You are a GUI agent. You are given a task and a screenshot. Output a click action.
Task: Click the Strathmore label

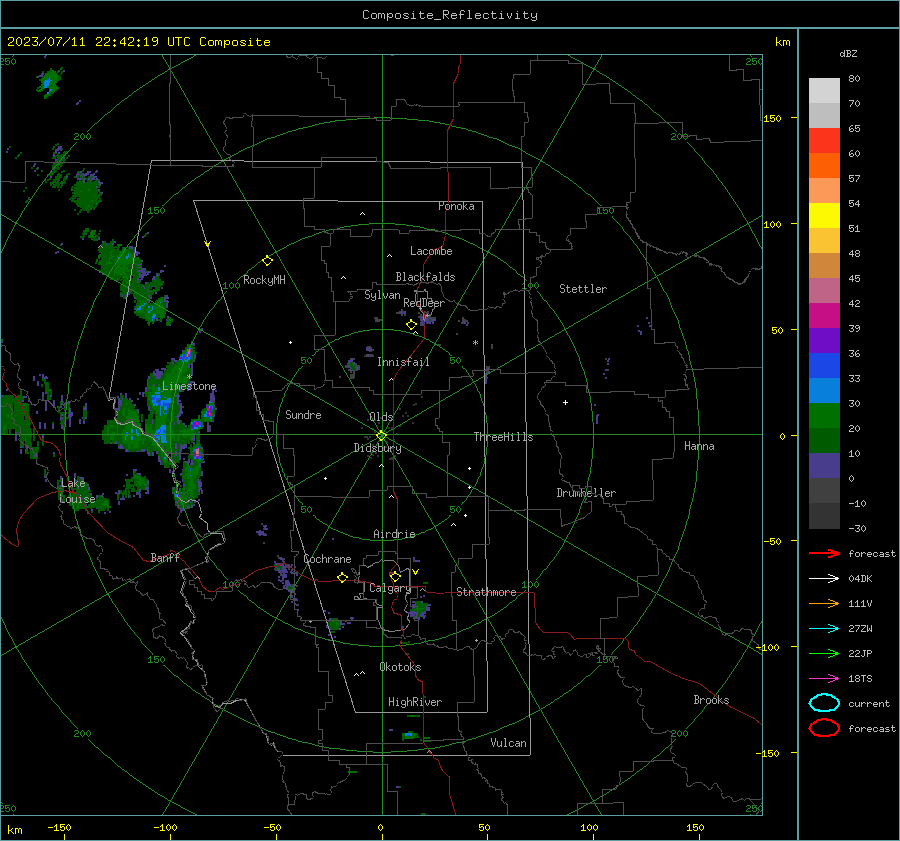486,592
